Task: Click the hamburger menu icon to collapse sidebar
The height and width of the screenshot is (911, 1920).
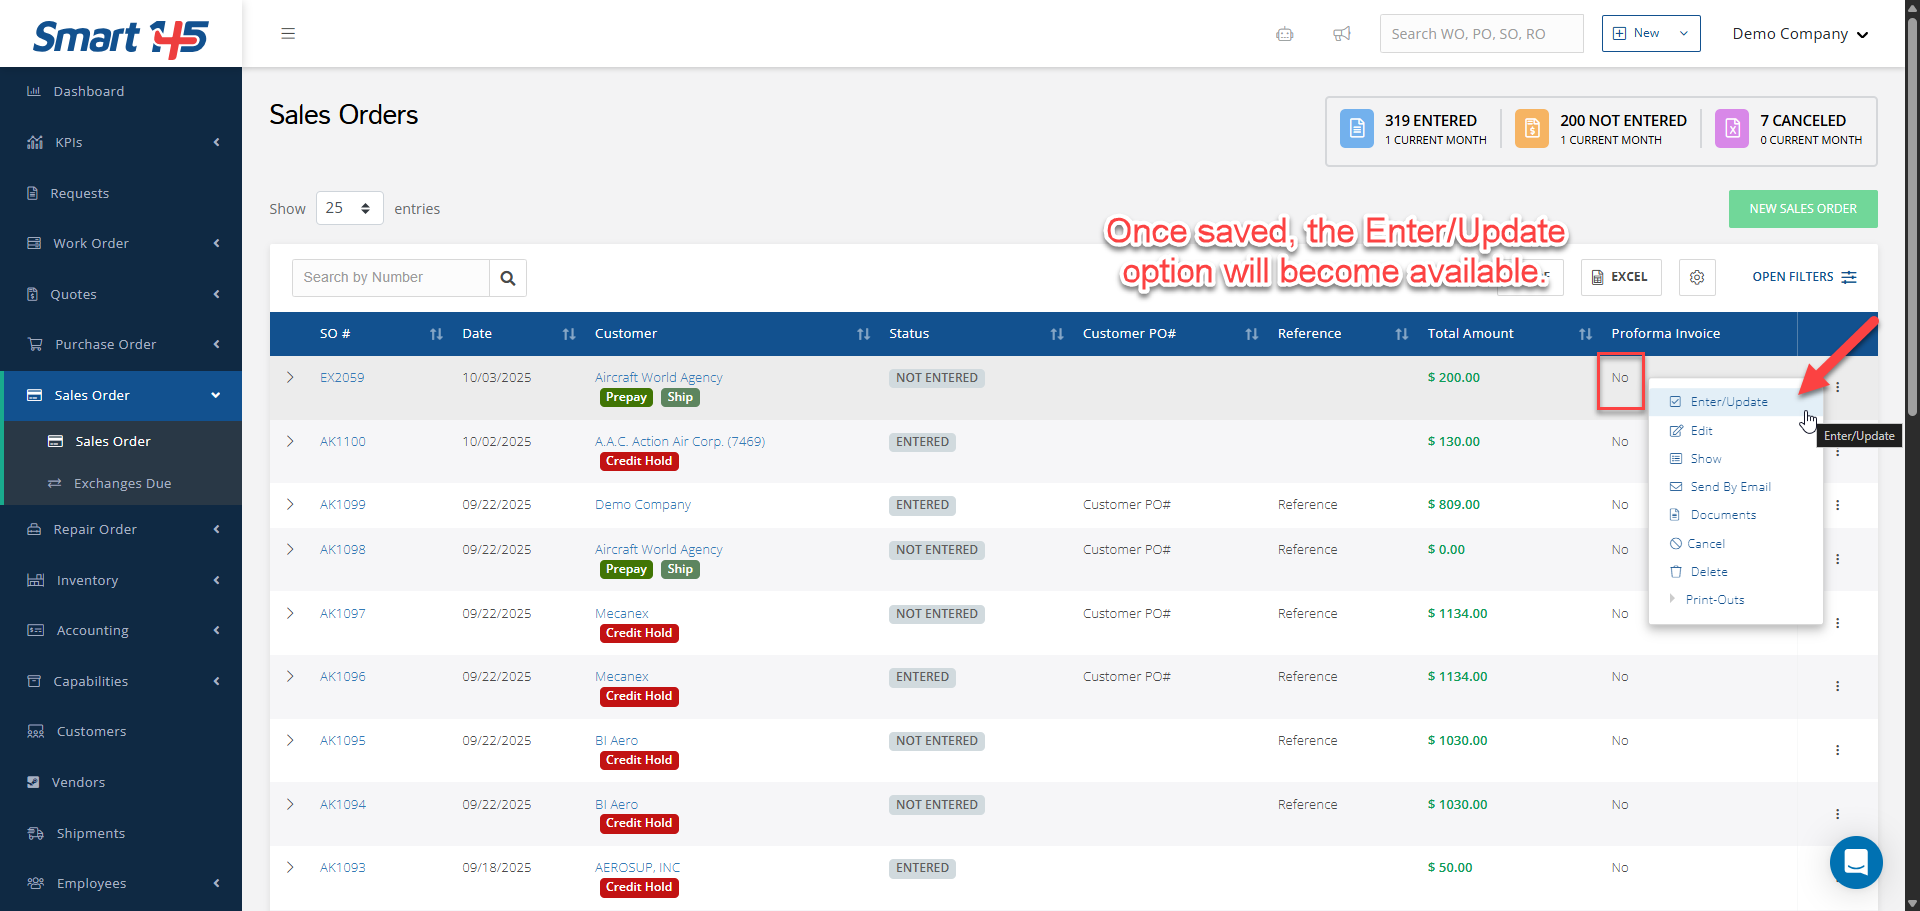Action: (288, 34)
